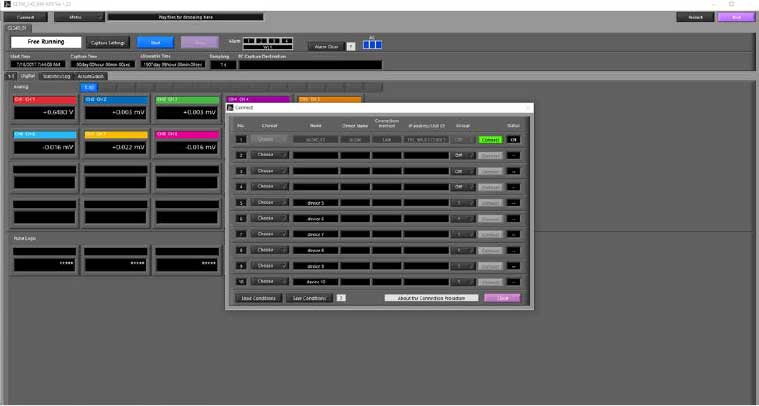The height and width of the screenshot is (406, 759).
Task: Click the Capture Time value field
Action: coord(103,64)
